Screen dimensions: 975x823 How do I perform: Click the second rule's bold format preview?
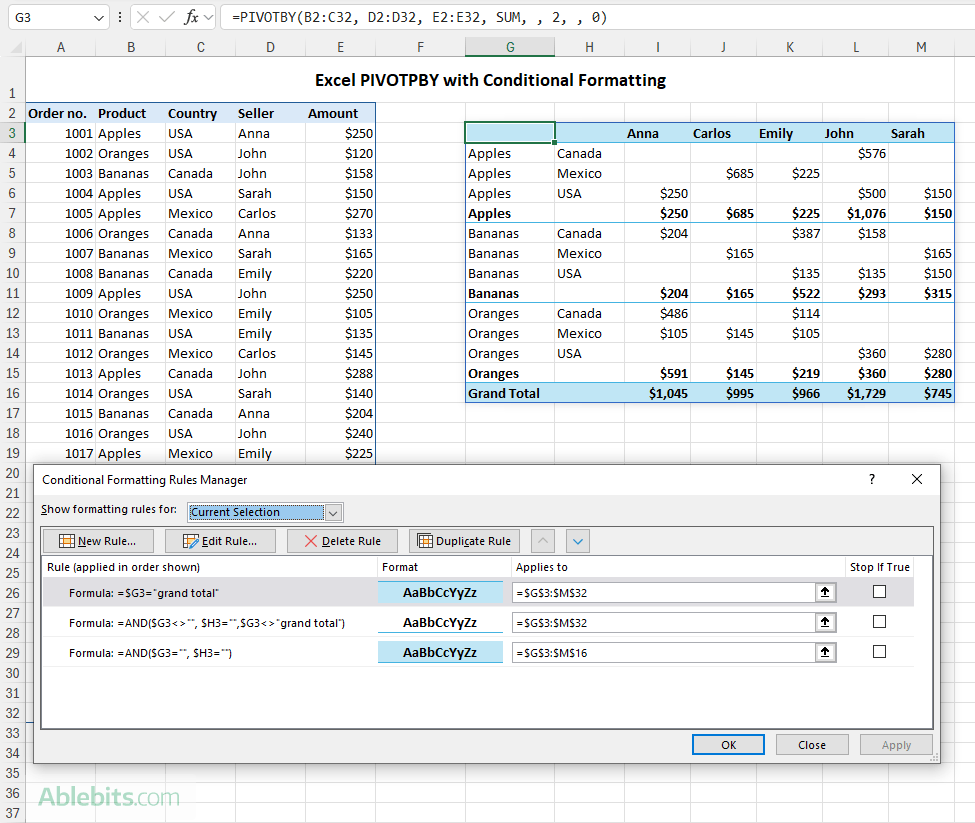click(440, 622)
